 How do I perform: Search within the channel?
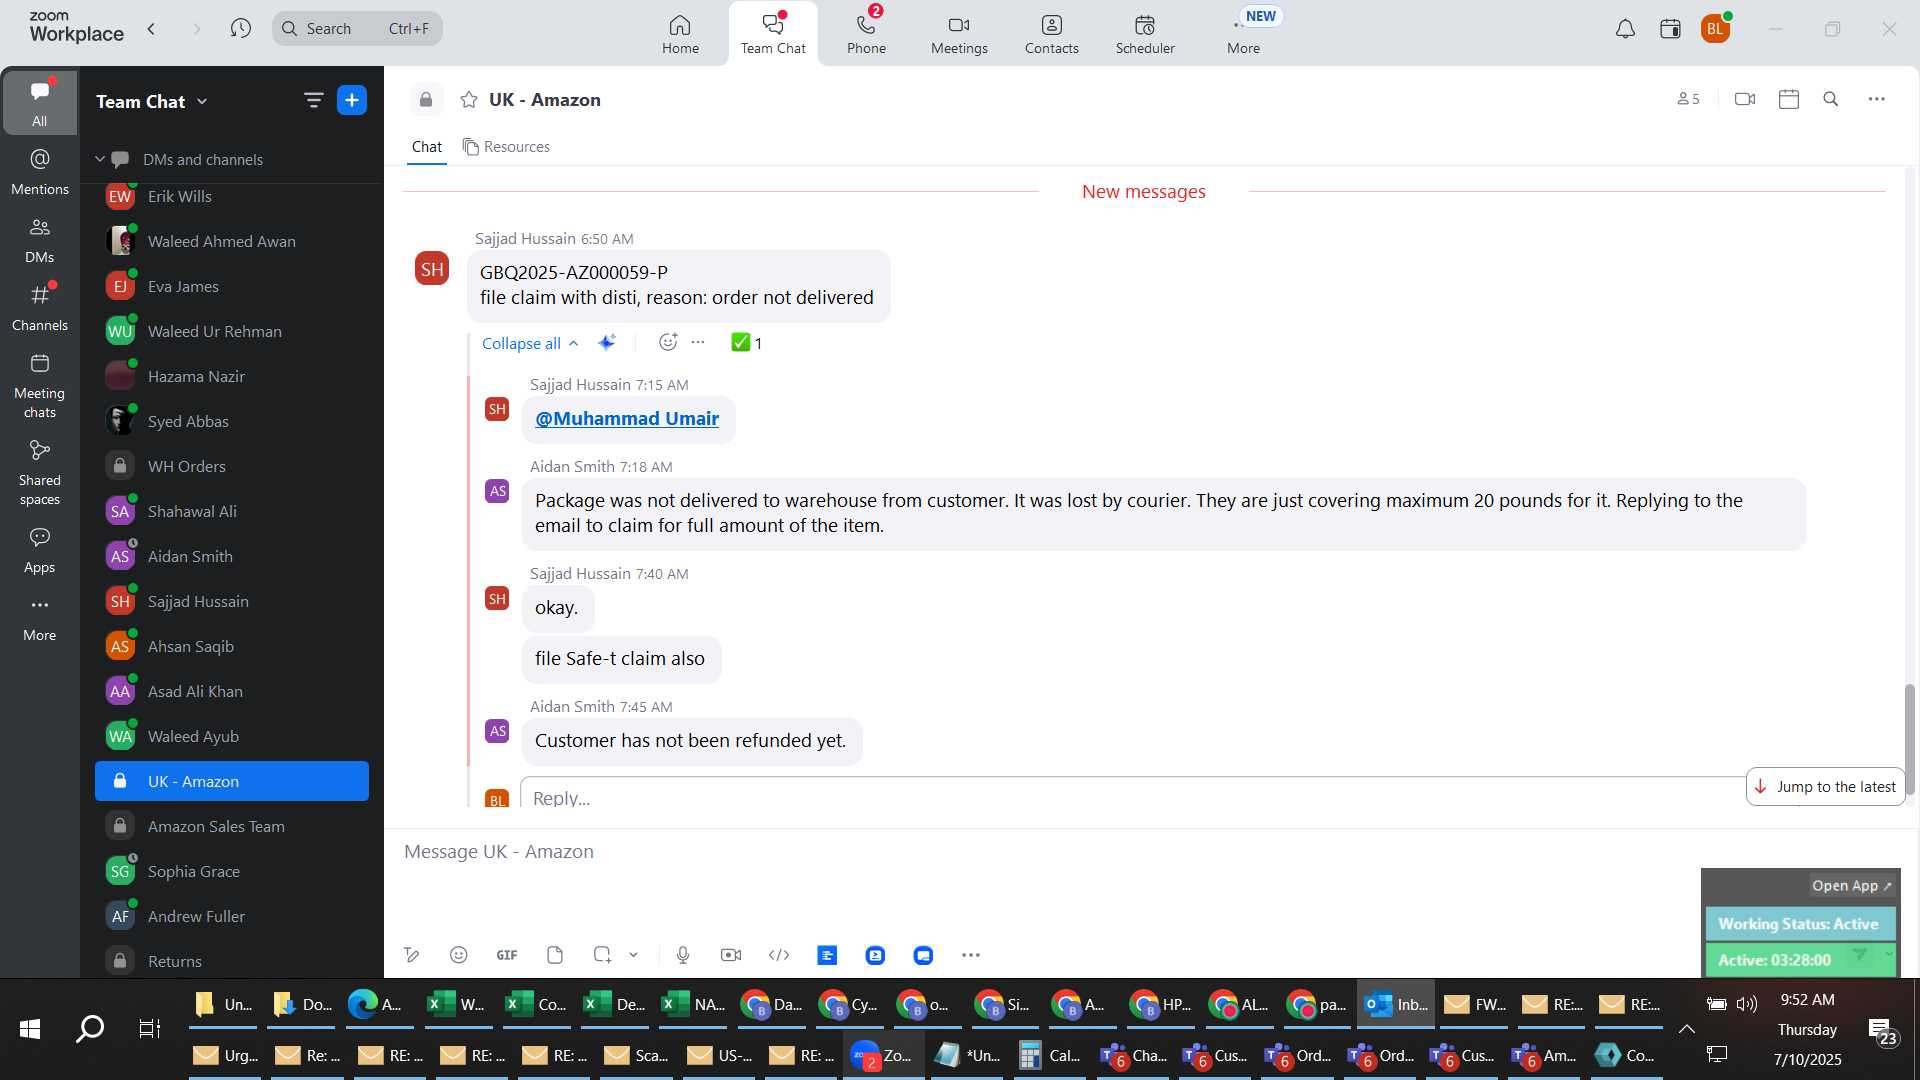coord(1831,99)
